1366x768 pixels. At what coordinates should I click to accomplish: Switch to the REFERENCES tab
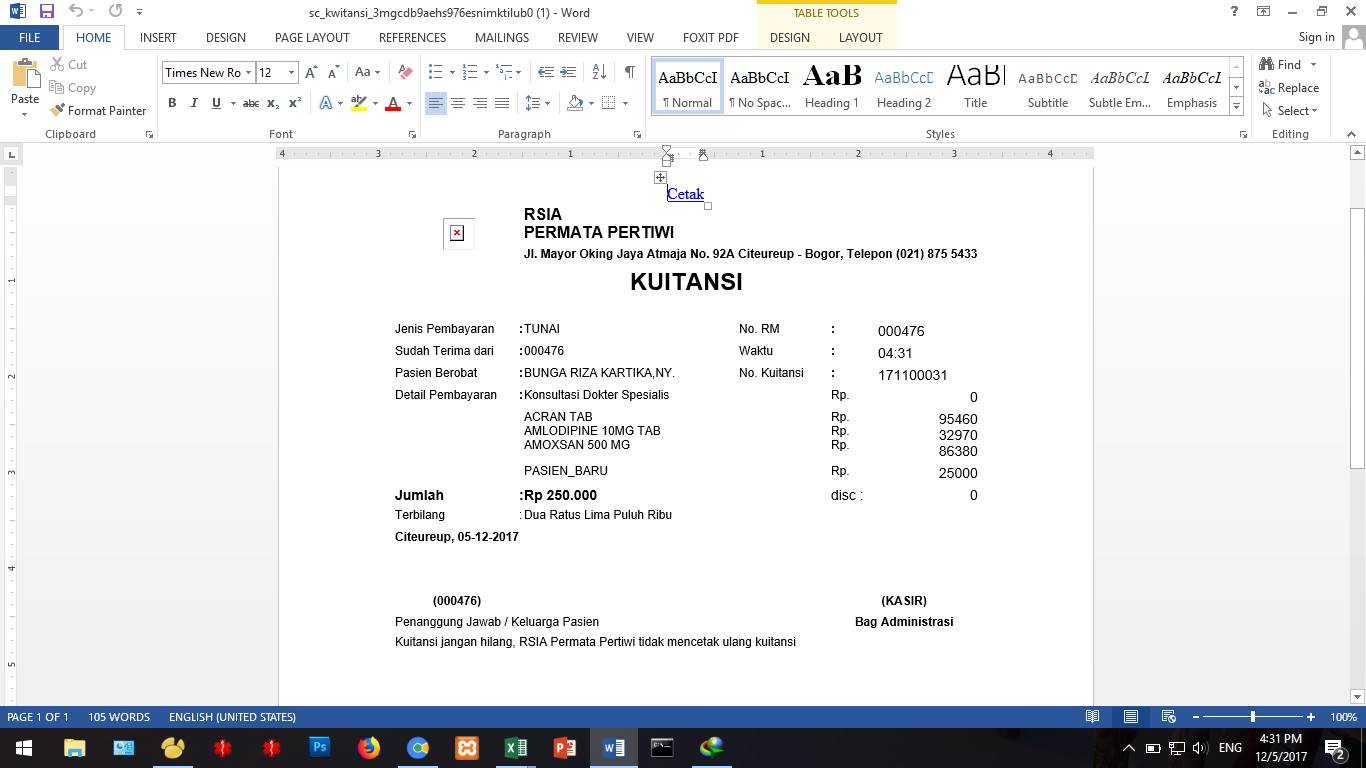click(x=412, y=38)
